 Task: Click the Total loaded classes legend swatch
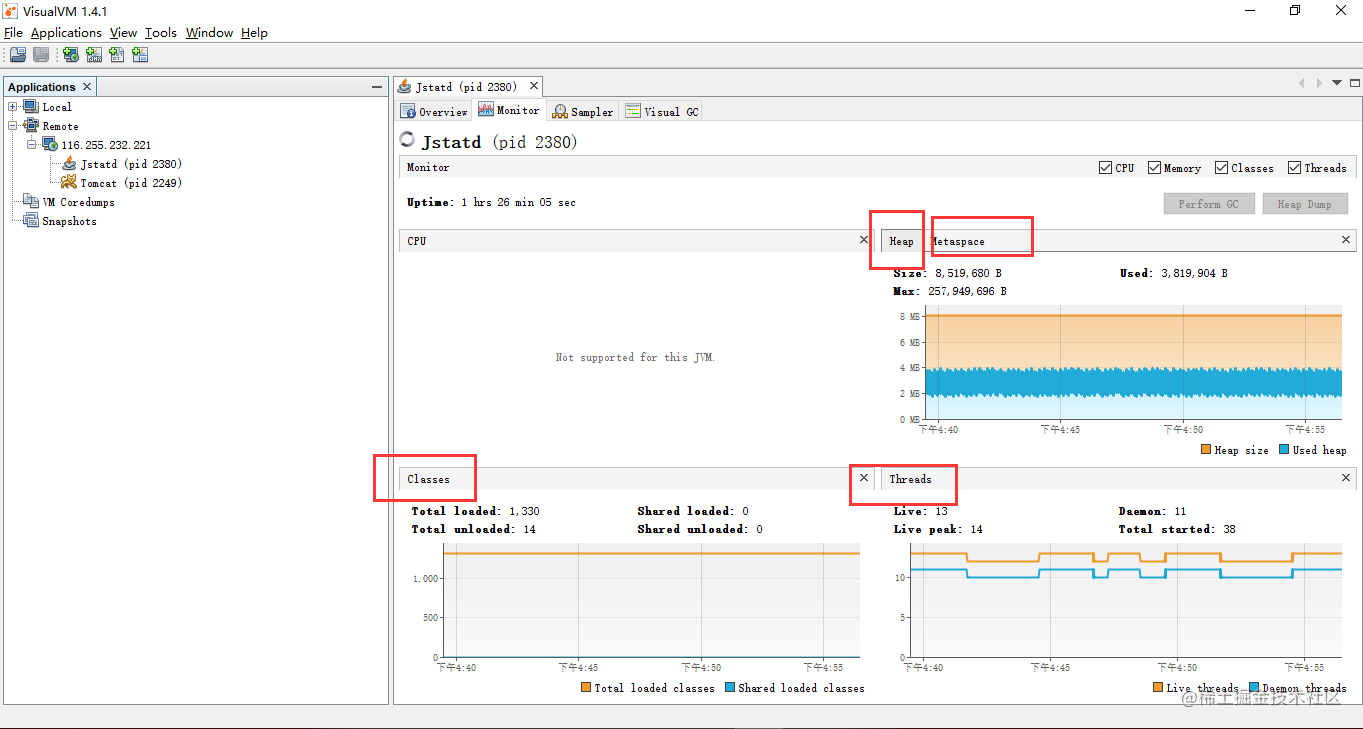586,687
